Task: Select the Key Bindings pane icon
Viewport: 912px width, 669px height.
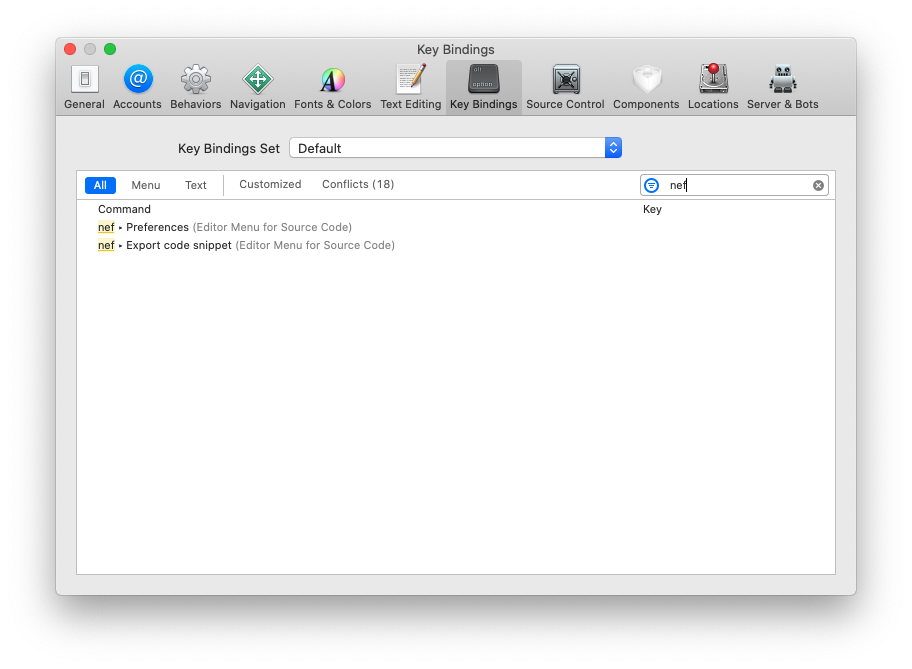Action: [x=483, y=87]
